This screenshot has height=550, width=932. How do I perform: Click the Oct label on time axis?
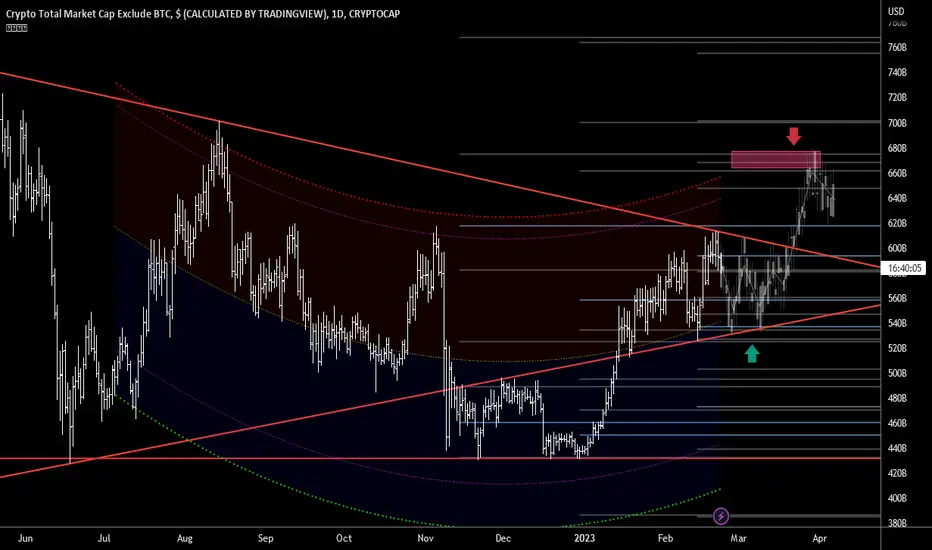344,538
